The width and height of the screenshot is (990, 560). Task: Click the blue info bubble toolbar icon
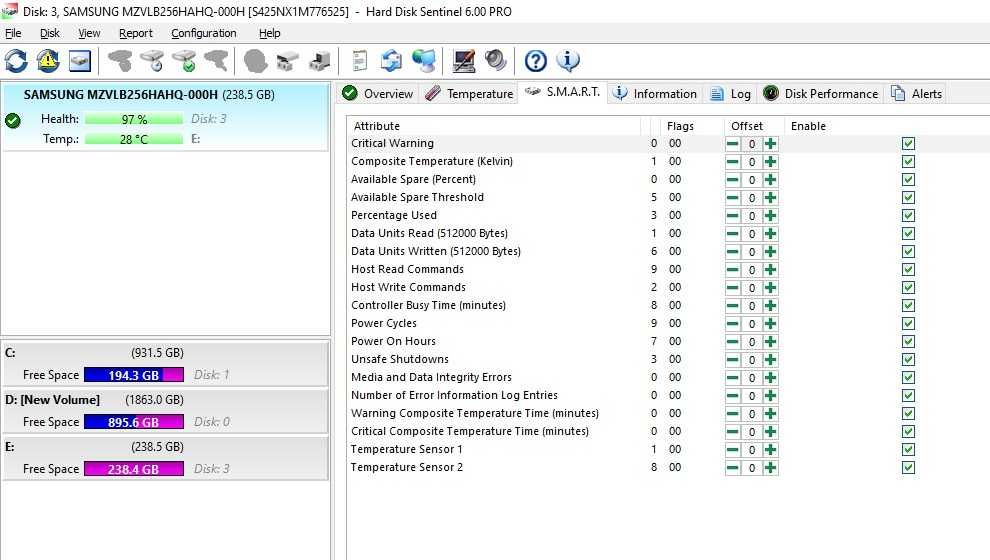coord(568,61)
